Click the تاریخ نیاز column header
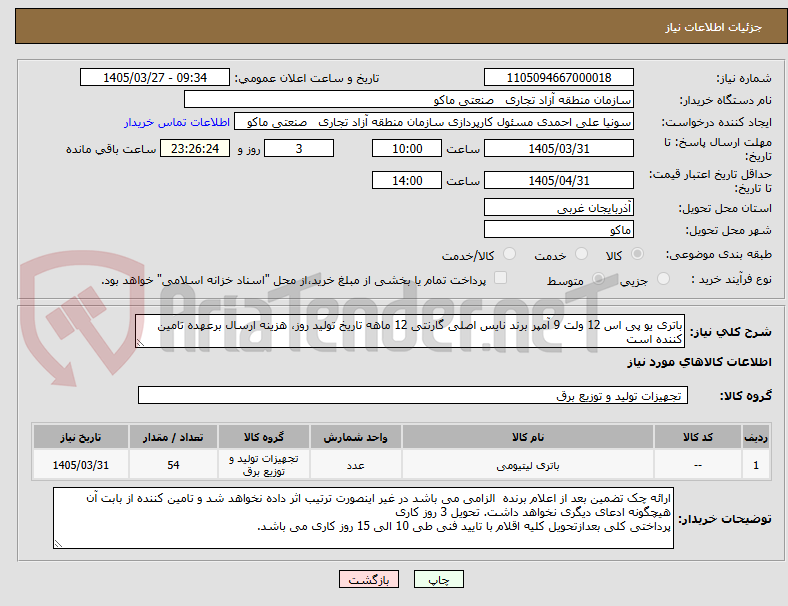788x606 pixels. click(81, 437)
